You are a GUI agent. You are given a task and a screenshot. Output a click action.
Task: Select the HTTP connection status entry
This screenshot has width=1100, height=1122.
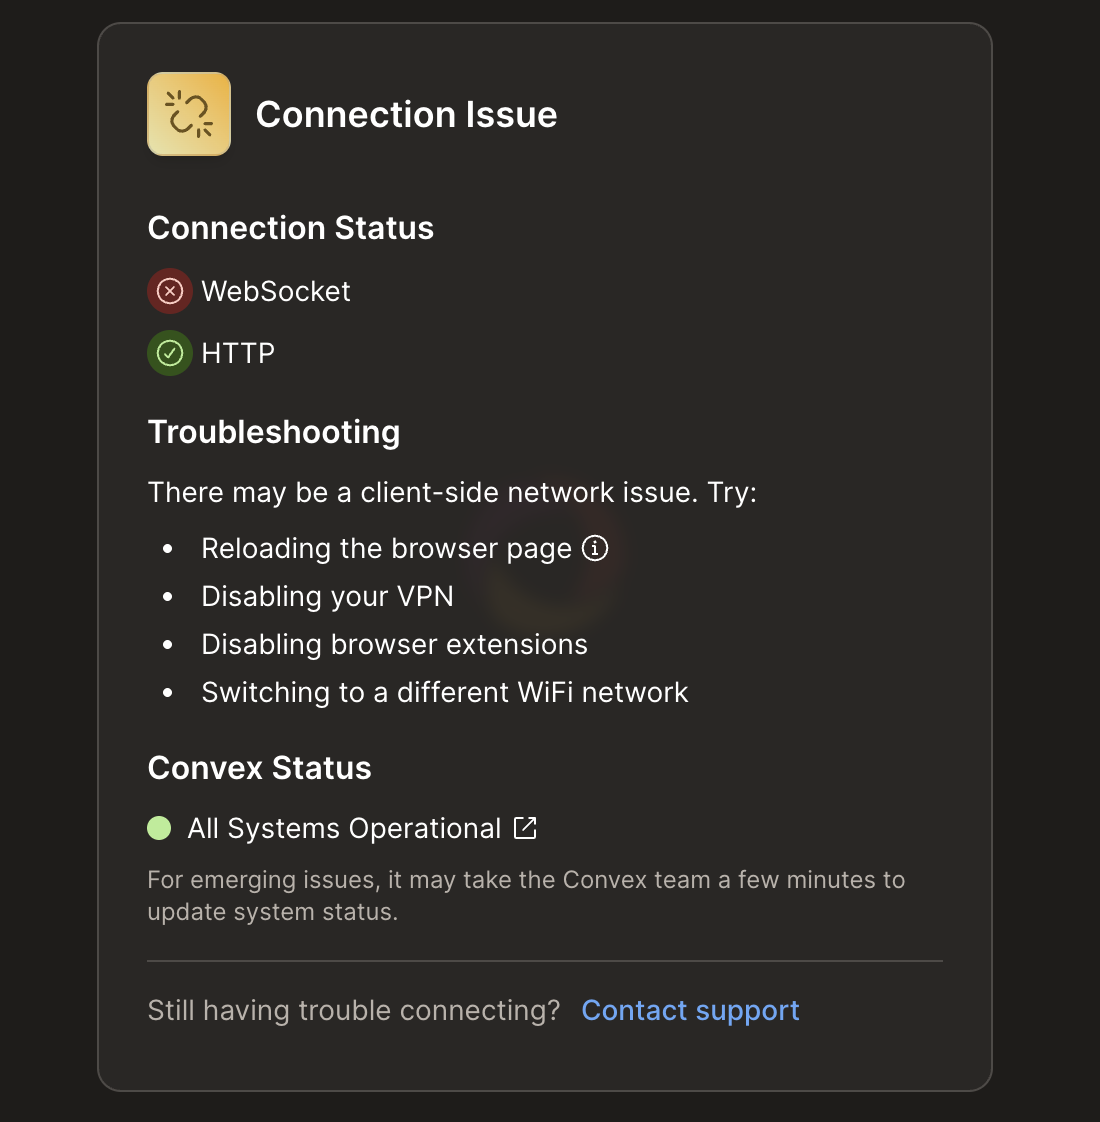pos(211,353)
